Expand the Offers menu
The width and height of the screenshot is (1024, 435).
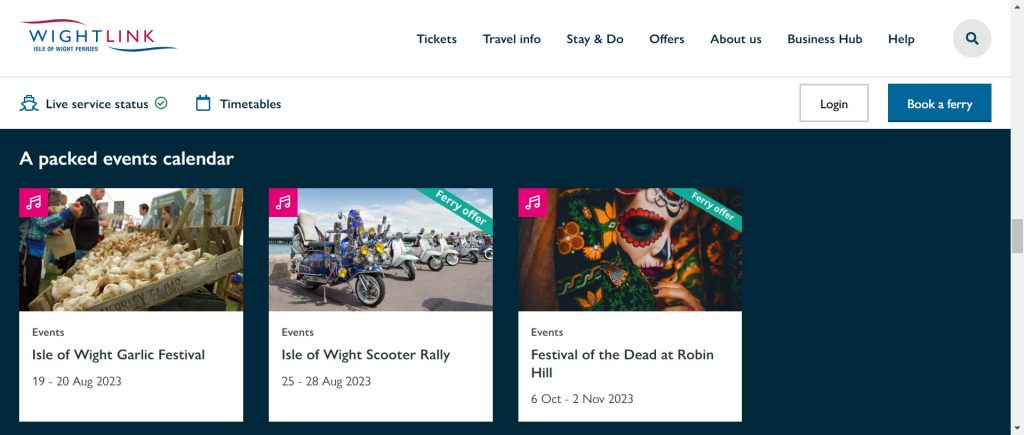(666, 39)
